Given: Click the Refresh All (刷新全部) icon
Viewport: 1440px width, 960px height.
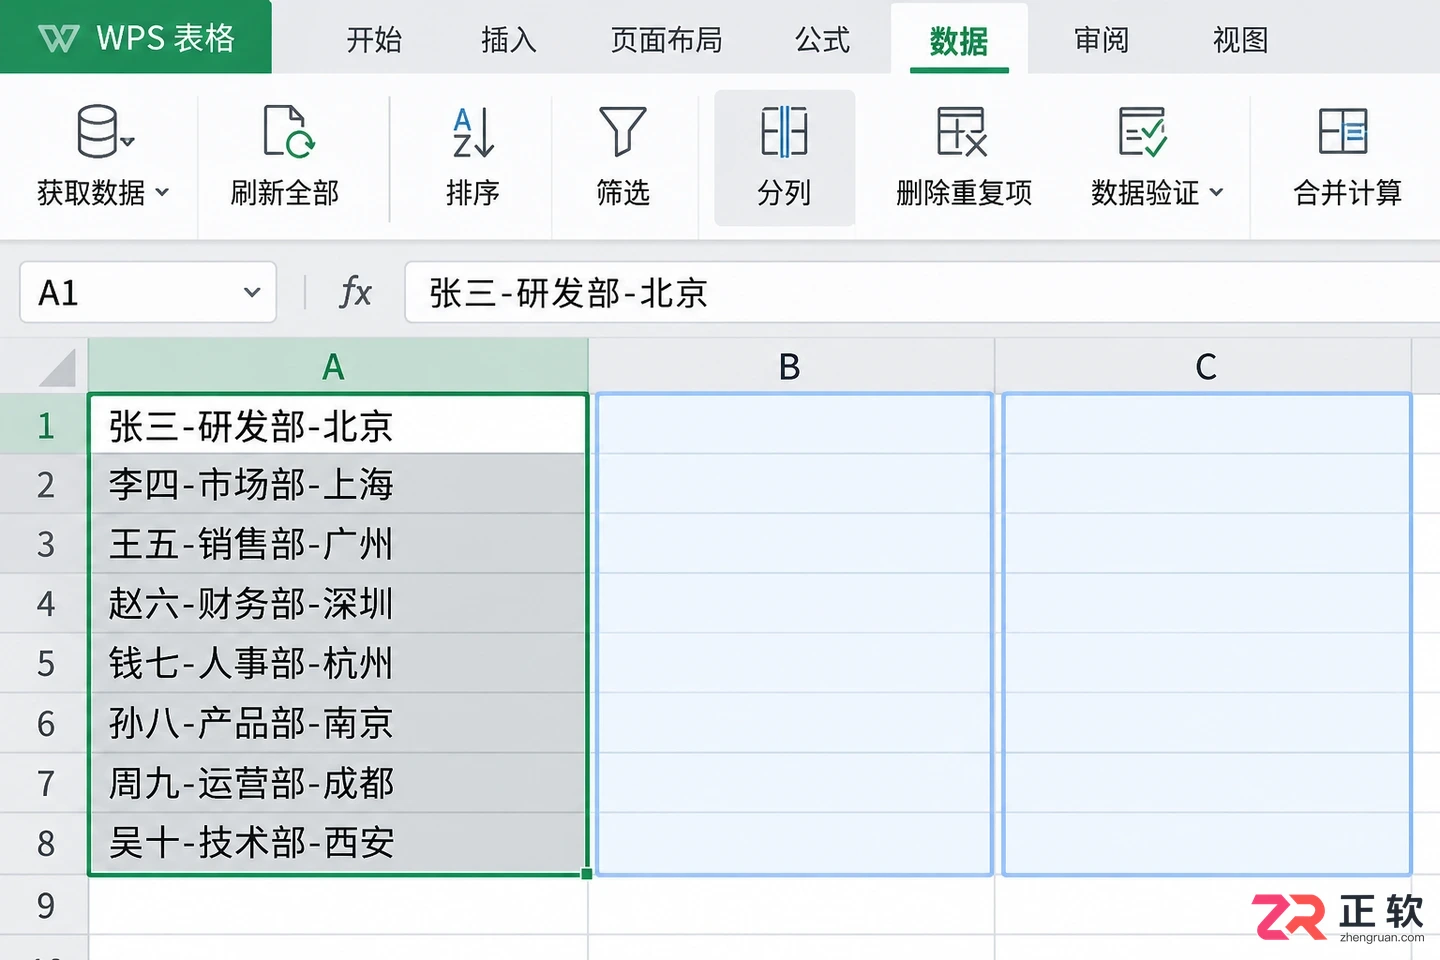Looking at the screenshot, I should click(287, 132).
